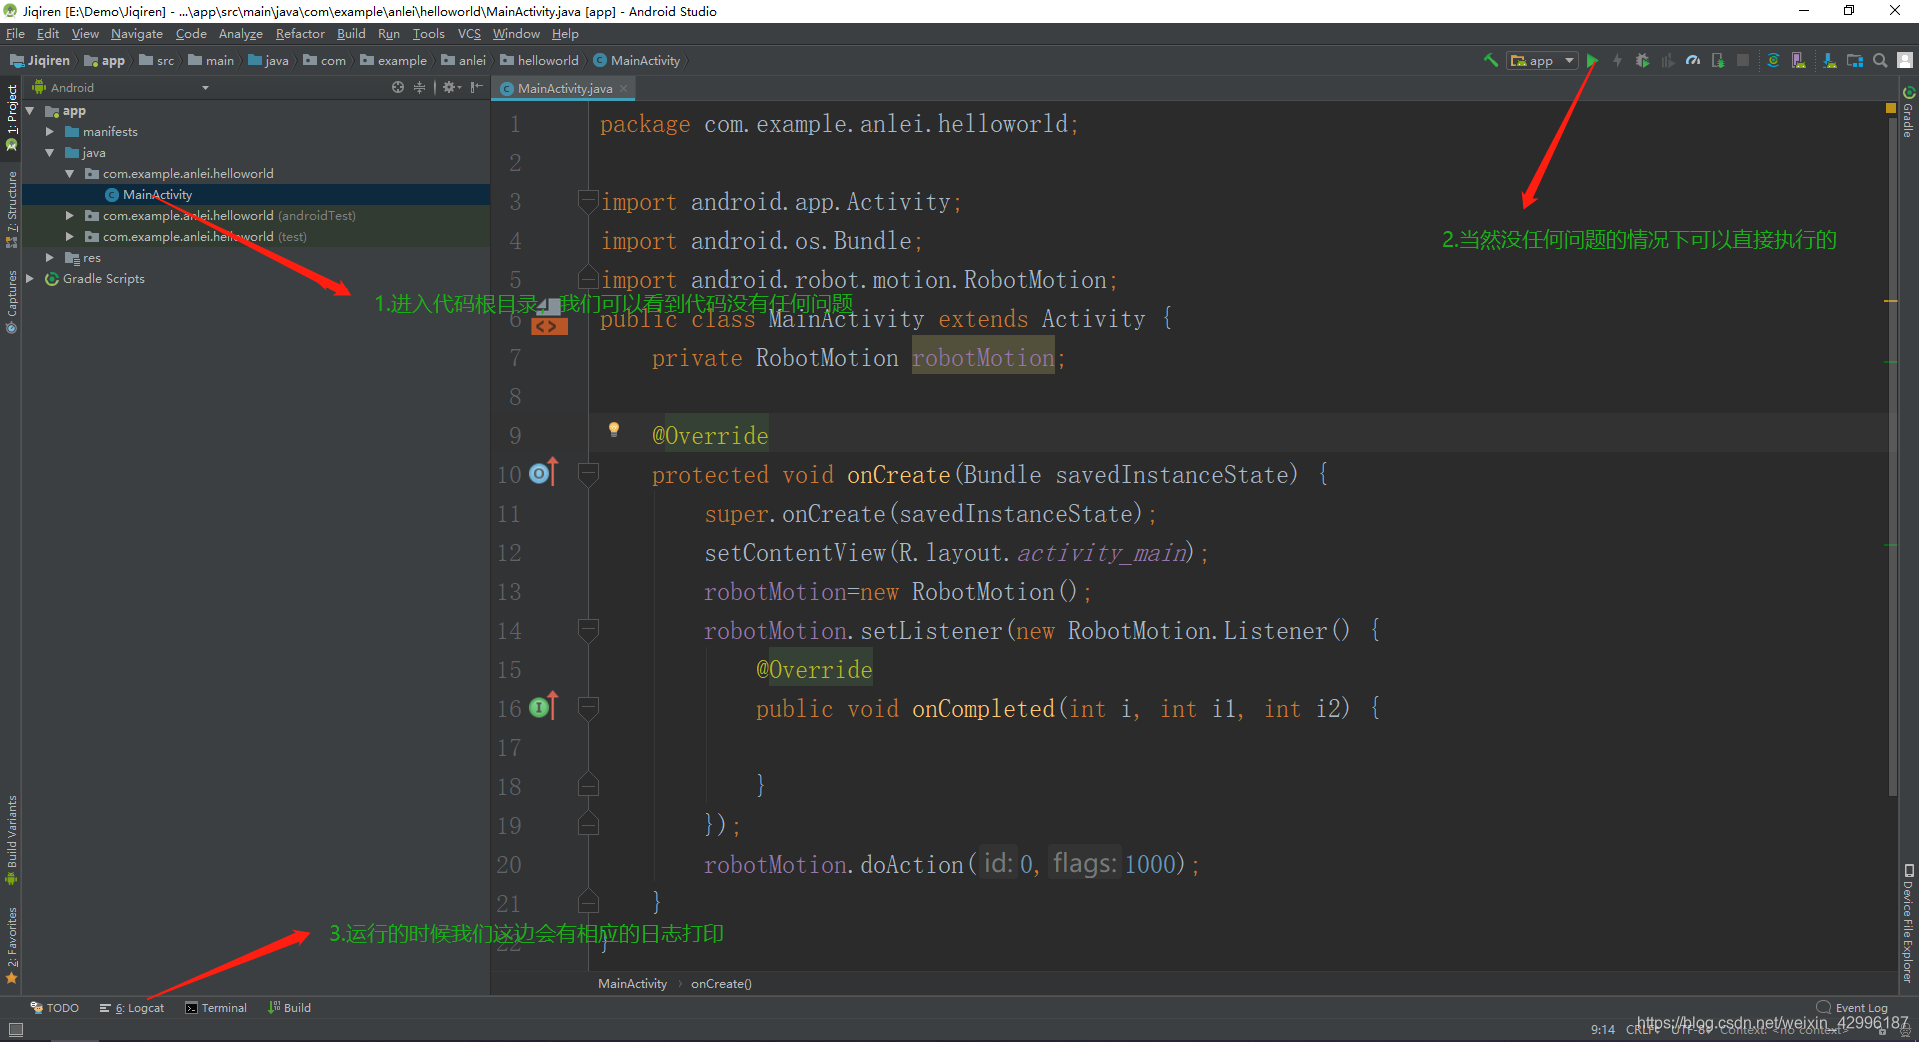Click the user profile icon in toolbar
The height and width of the screenshot is (1042, 1919).
tap(1905, 61)
